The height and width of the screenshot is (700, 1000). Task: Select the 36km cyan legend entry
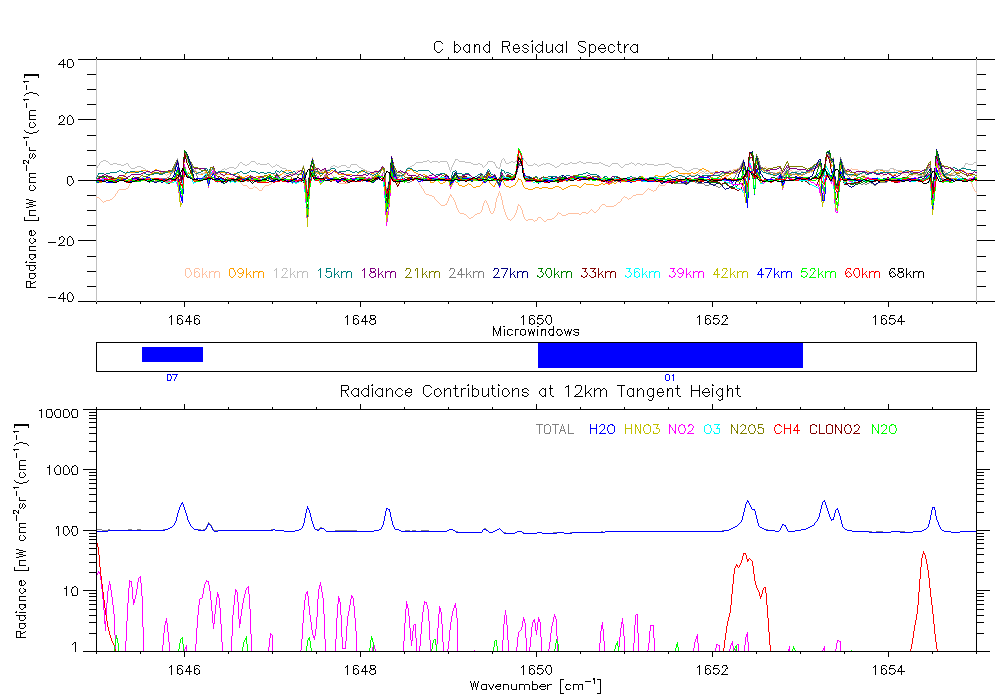(x=643, y=273)
